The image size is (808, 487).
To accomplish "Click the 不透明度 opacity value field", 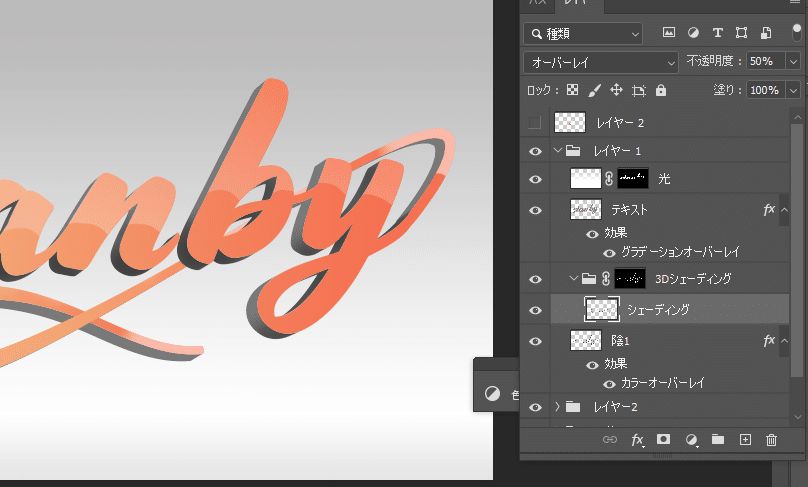I will tap(766, 61).
